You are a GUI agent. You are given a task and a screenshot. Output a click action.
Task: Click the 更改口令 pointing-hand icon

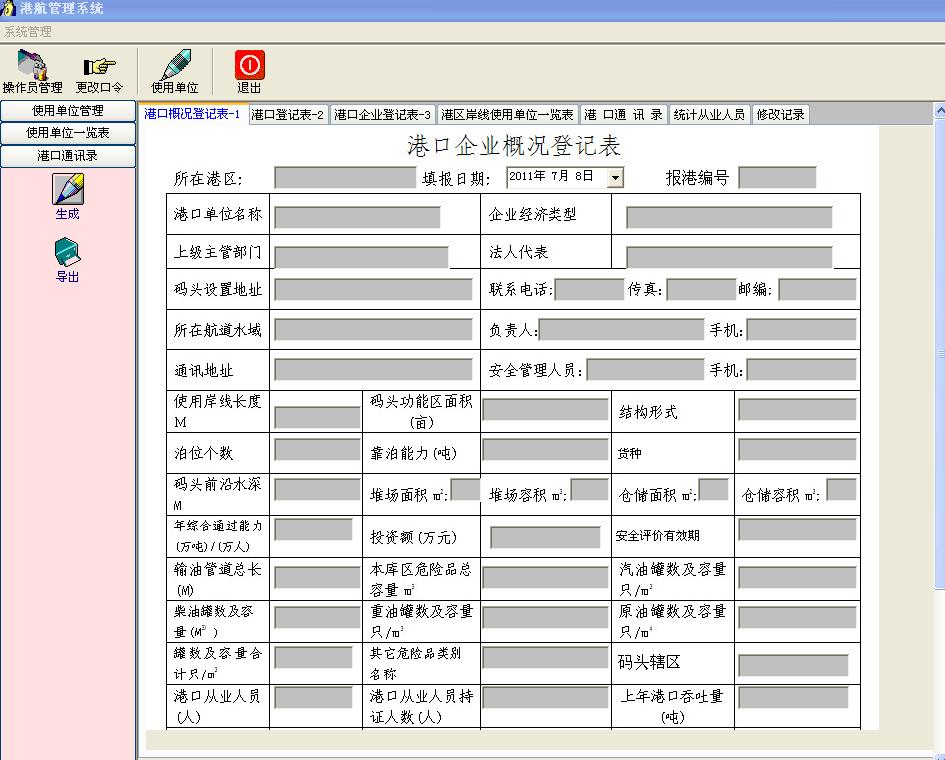(x=99, y=66)
